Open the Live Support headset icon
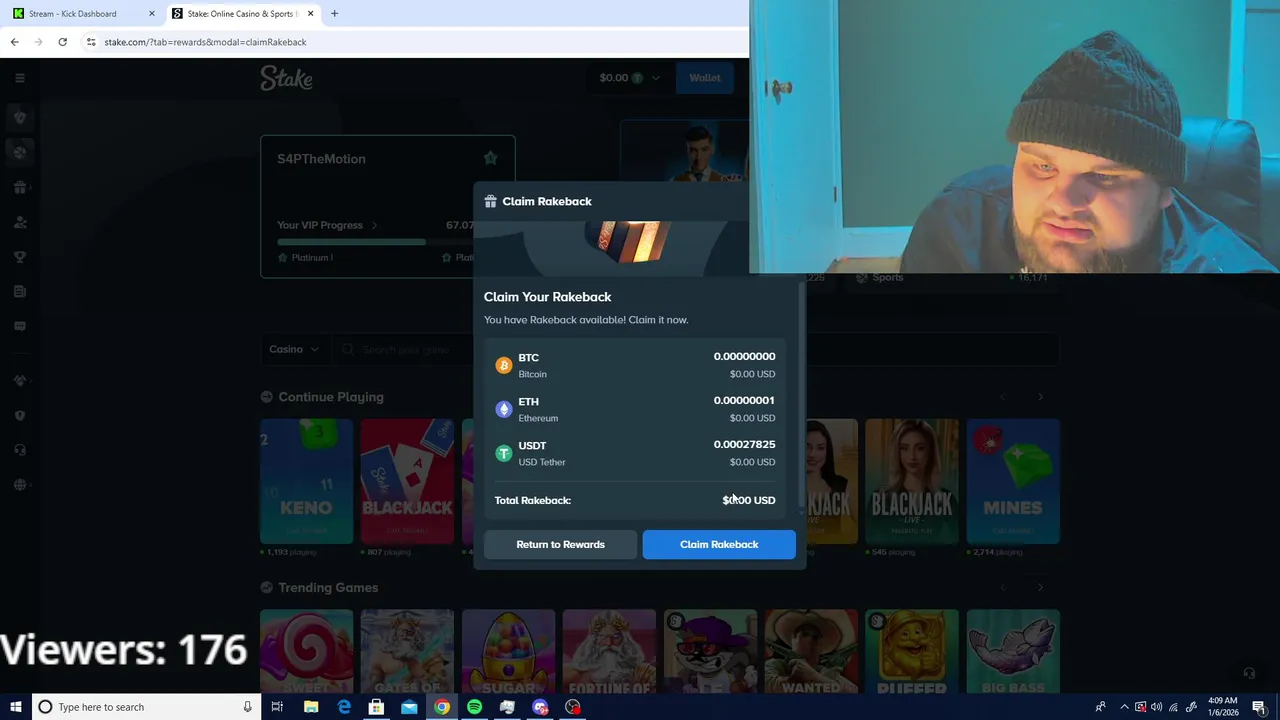This screenshot has width=1280, height=720. pos(19,450)
